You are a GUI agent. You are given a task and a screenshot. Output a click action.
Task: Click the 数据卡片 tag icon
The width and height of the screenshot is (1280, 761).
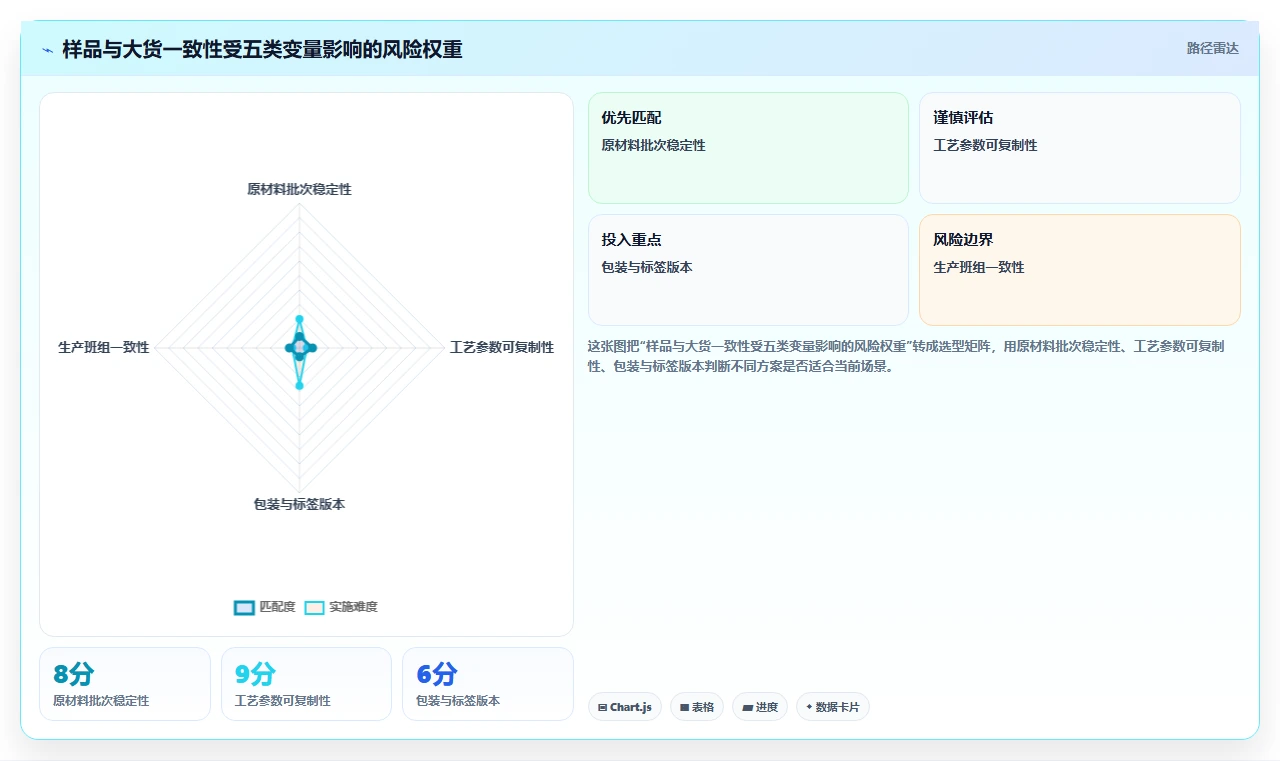tap(809, 707)
